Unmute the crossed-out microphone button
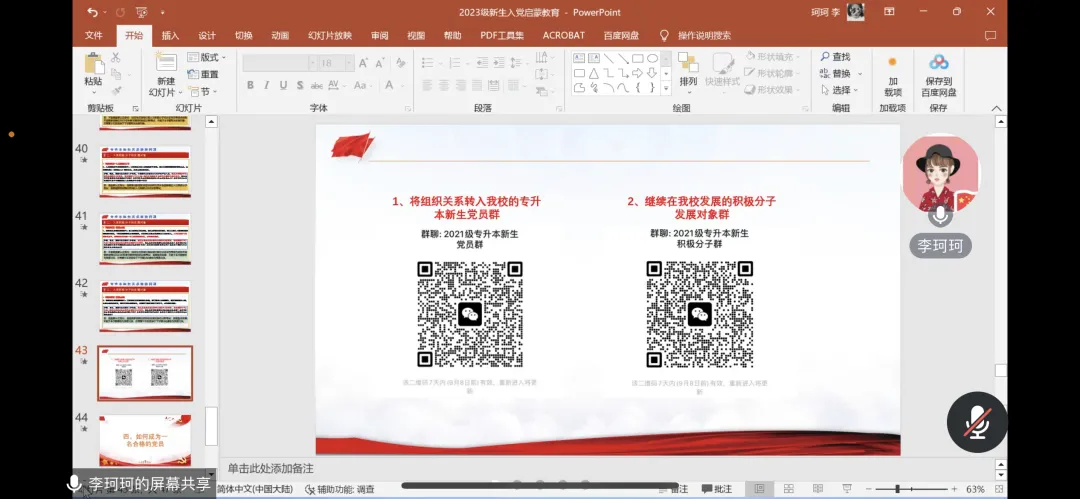The height and width of the screenshot is (499, 1080). coord(976,424)
